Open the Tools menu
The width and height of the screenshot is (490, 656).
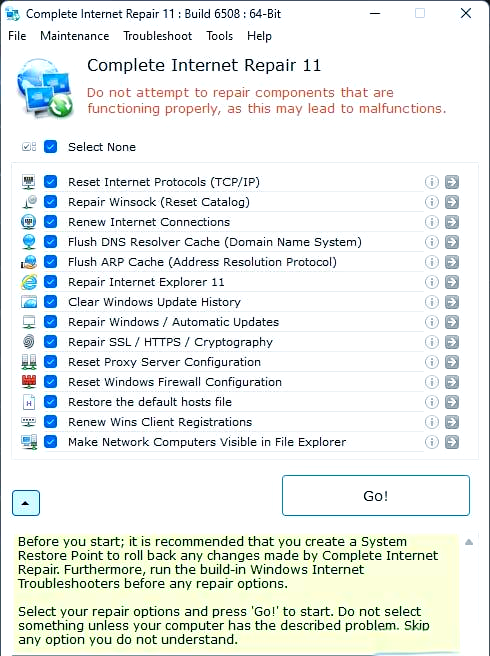219,36
